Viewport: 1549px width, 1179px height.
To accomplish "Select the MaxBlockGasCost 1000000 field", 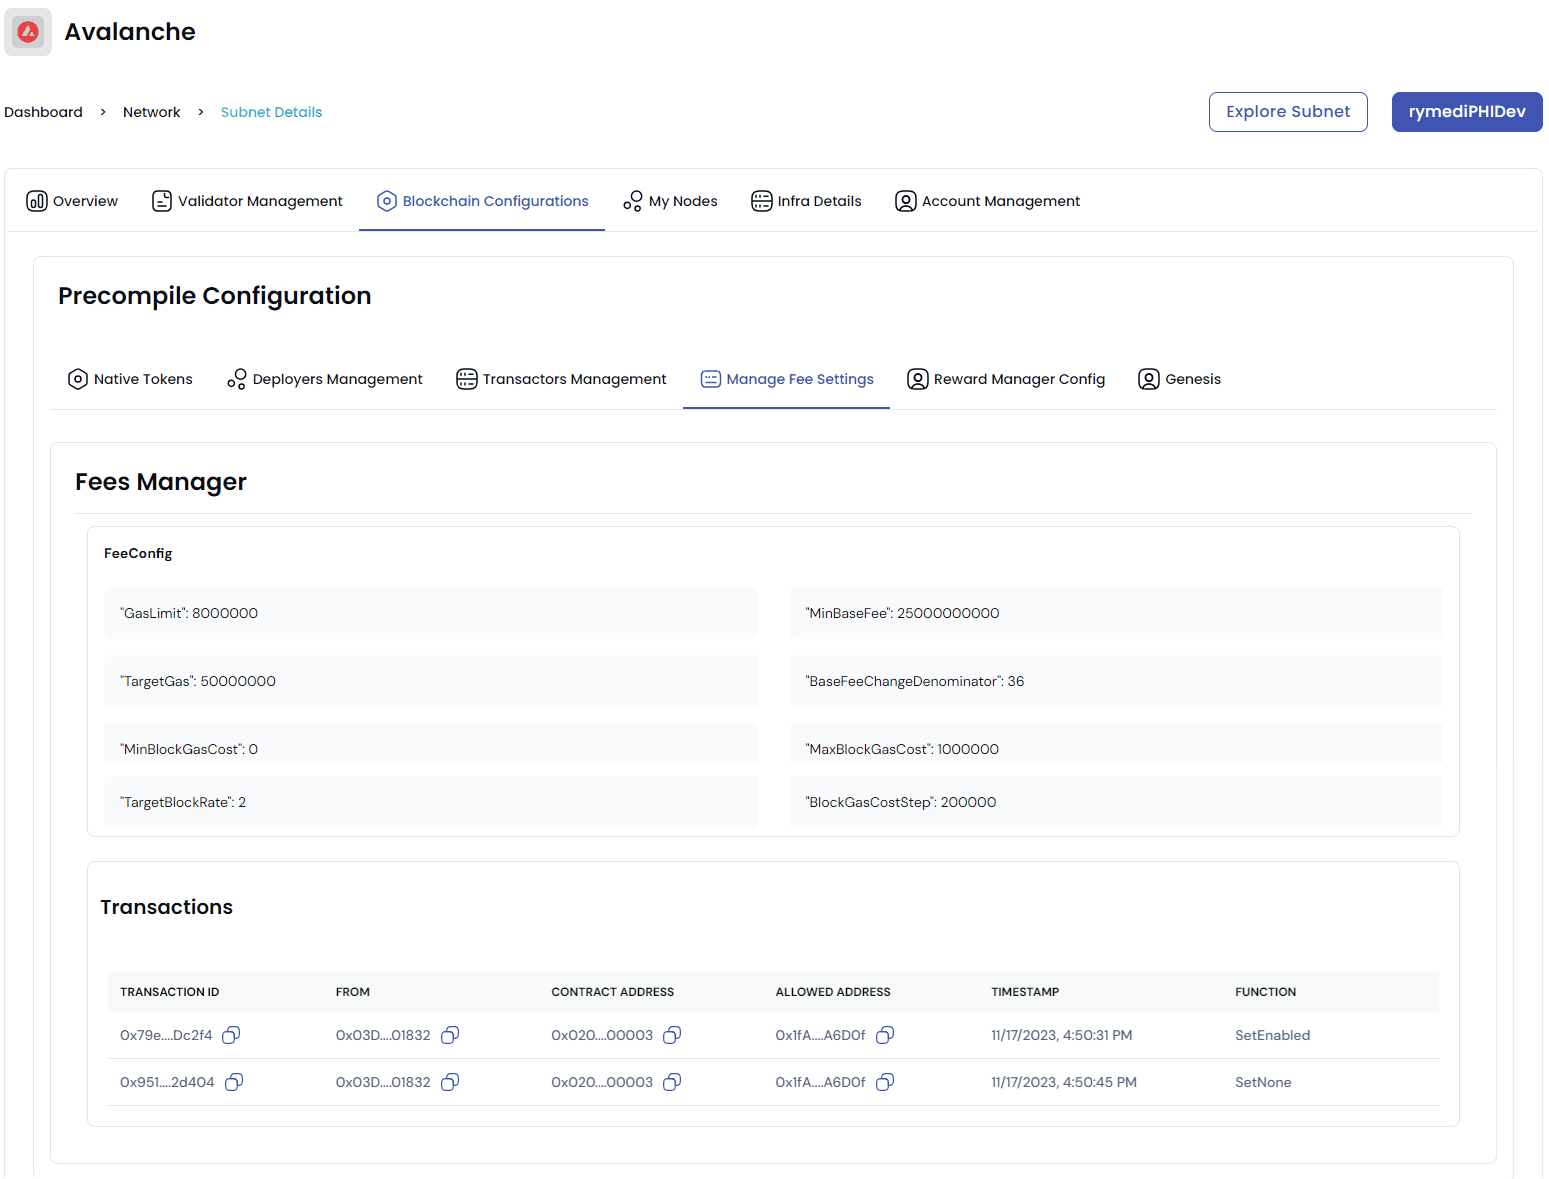I will (x=1116, y=744).
